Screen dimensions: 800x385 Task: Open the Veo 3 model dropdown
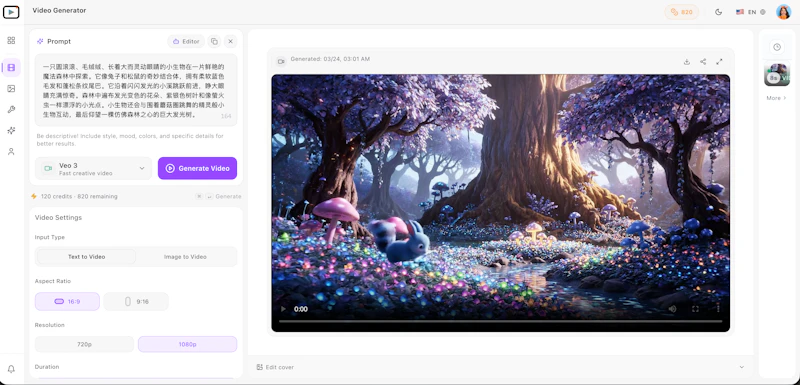click(x=93, y=168)
